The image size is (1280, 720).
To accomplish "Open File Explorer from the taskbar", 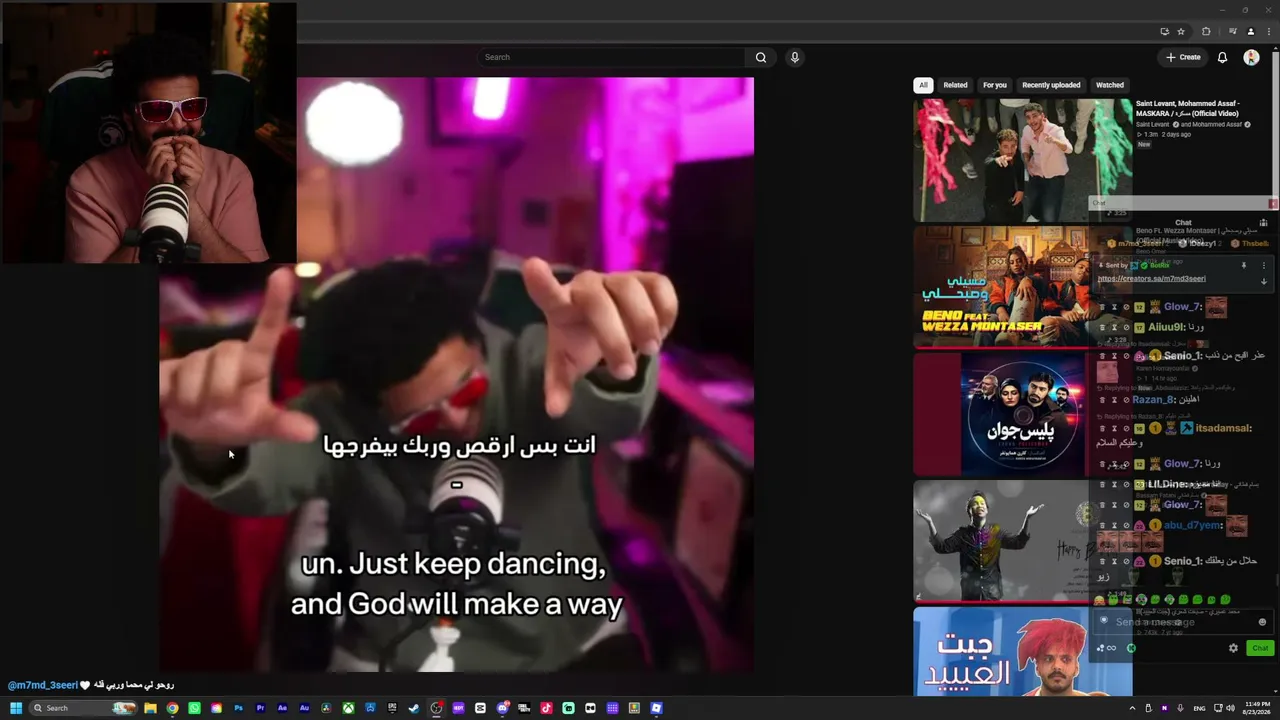I will coord(150,708).
